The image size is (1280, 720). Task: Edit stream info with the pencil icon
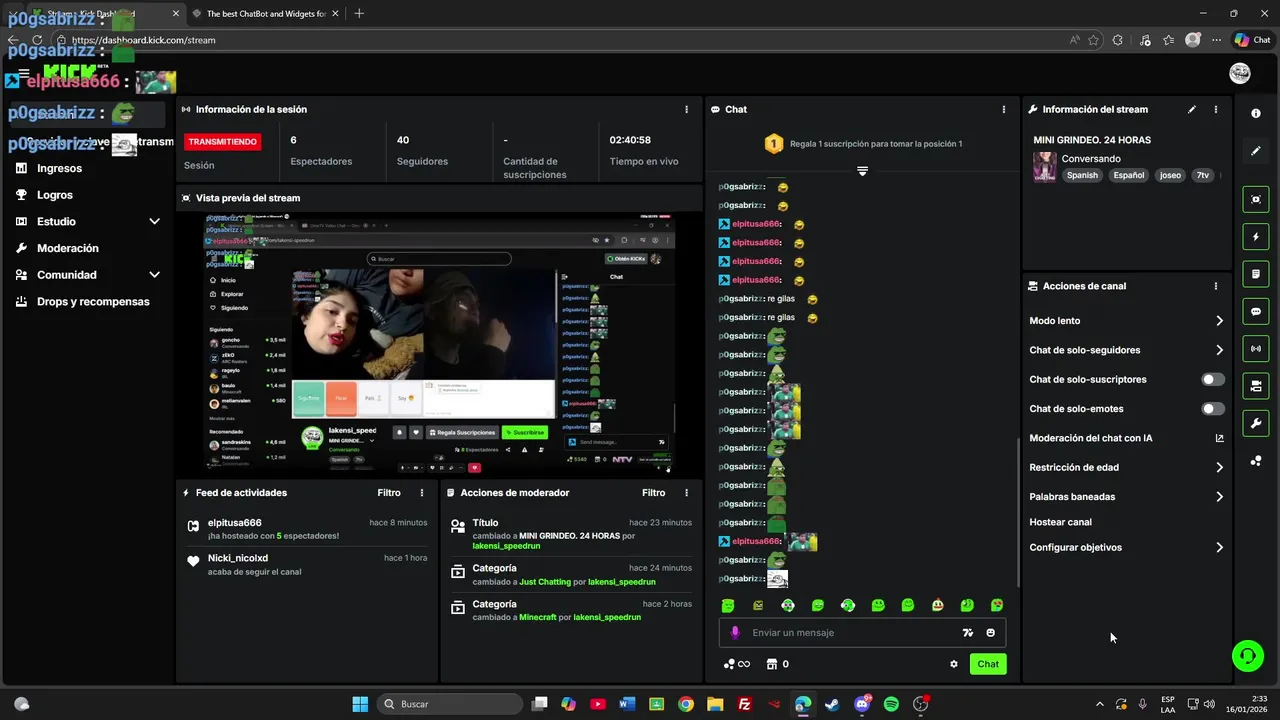coord(1192,109)
